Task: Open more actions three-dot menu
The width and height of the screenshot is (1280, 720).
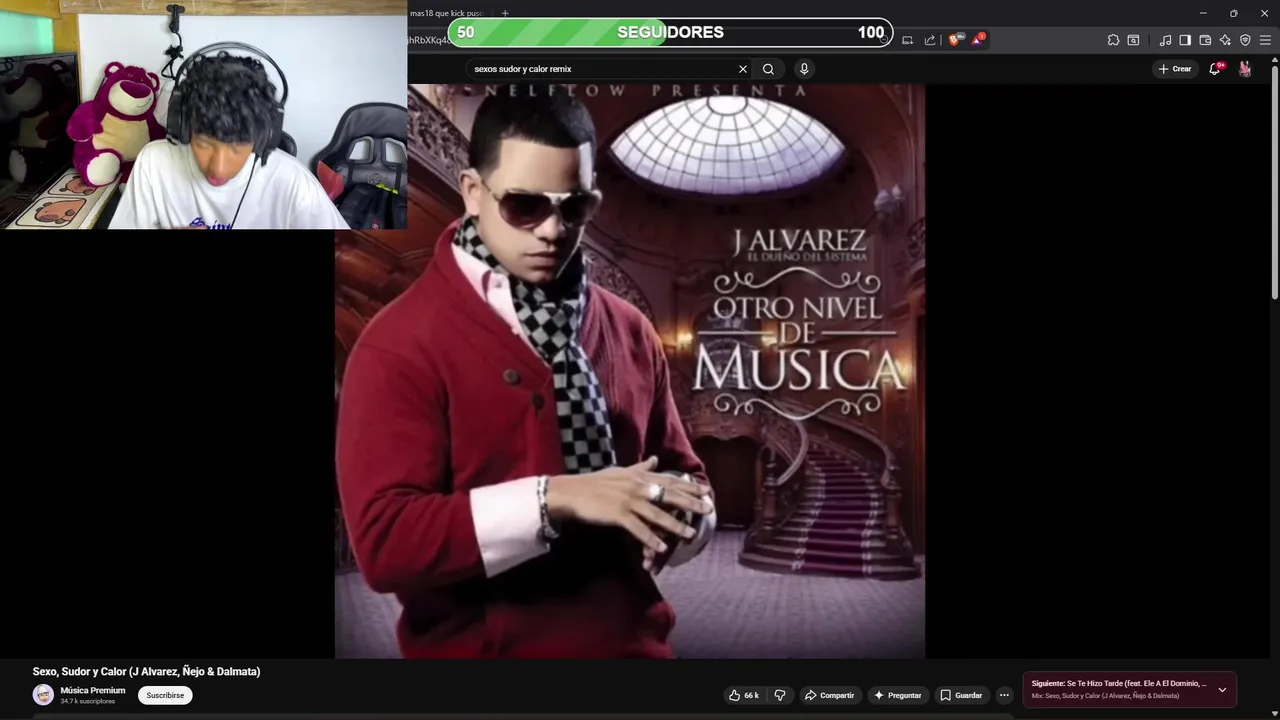Action: (1004, 695)
